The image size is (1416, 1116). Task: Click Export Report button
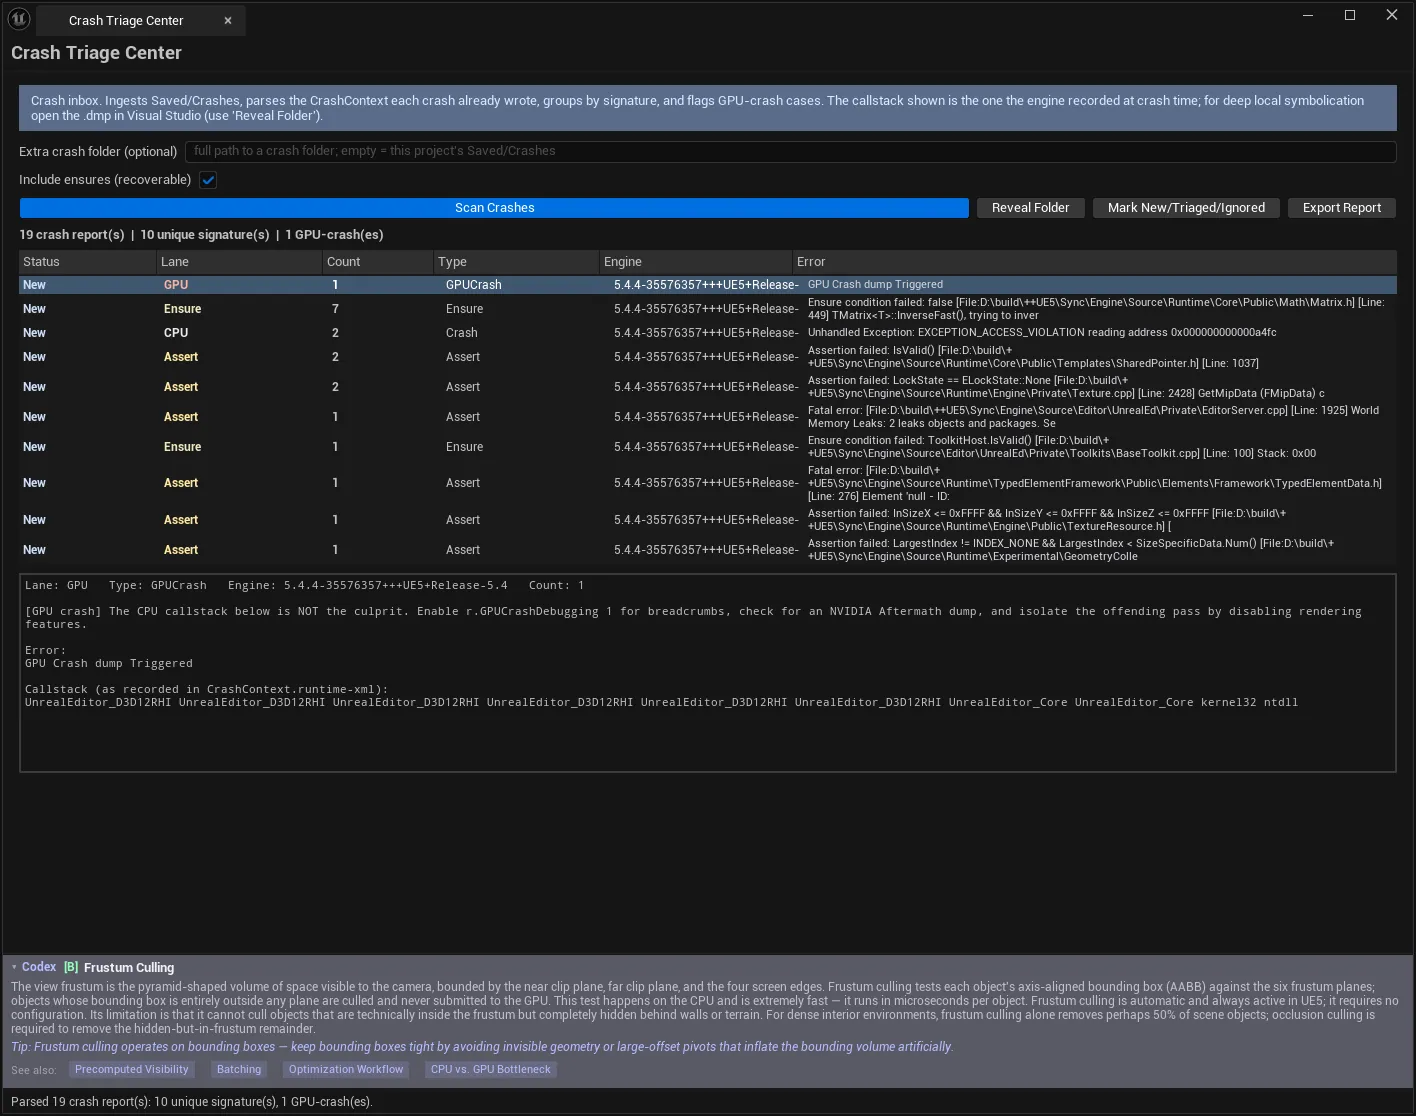point(1341,208)
